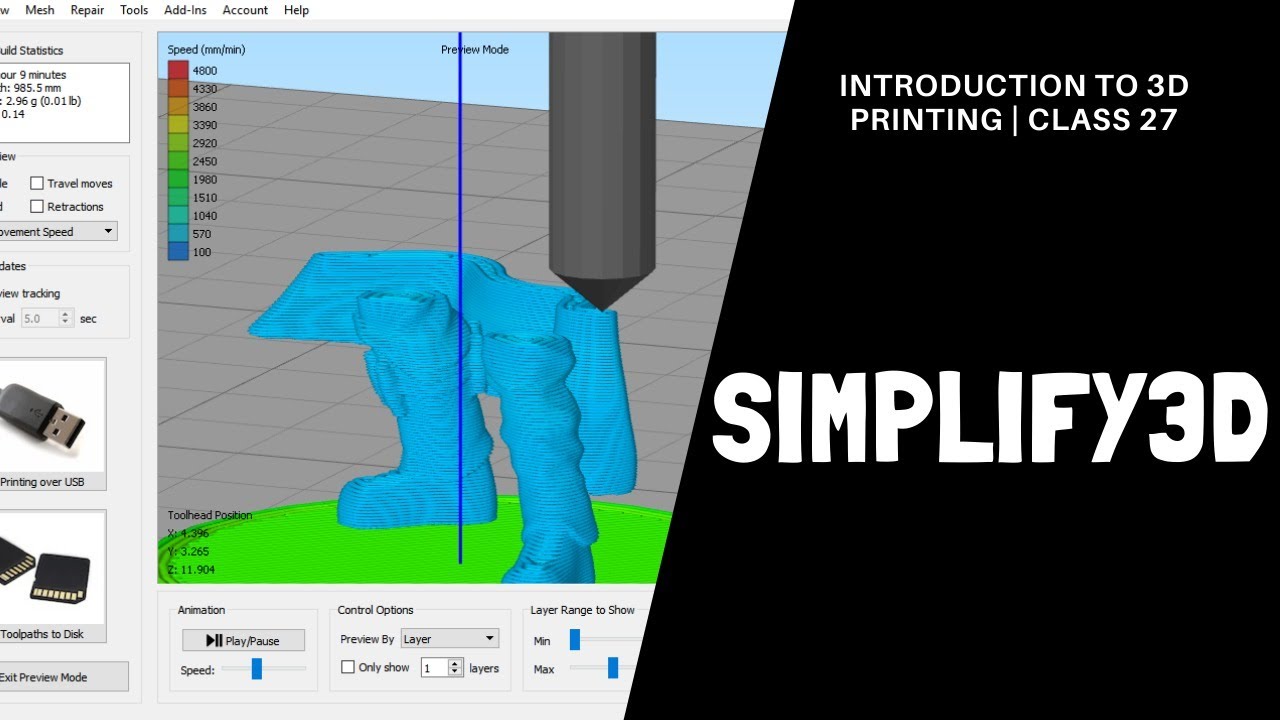Screen dimensions: 1280x720
Task: Click the update interval 5.0 field
Action: pyautogui.click(x=40, y=318)
